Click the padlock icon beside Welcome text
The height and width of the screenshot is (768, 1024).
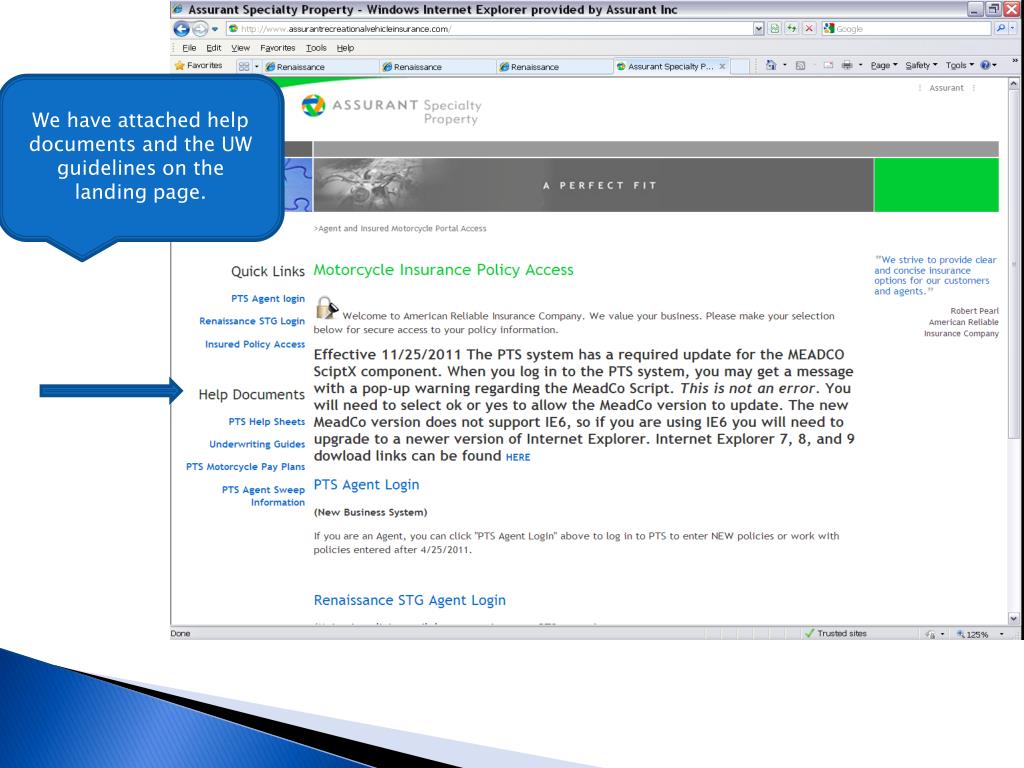coord(326,308)
